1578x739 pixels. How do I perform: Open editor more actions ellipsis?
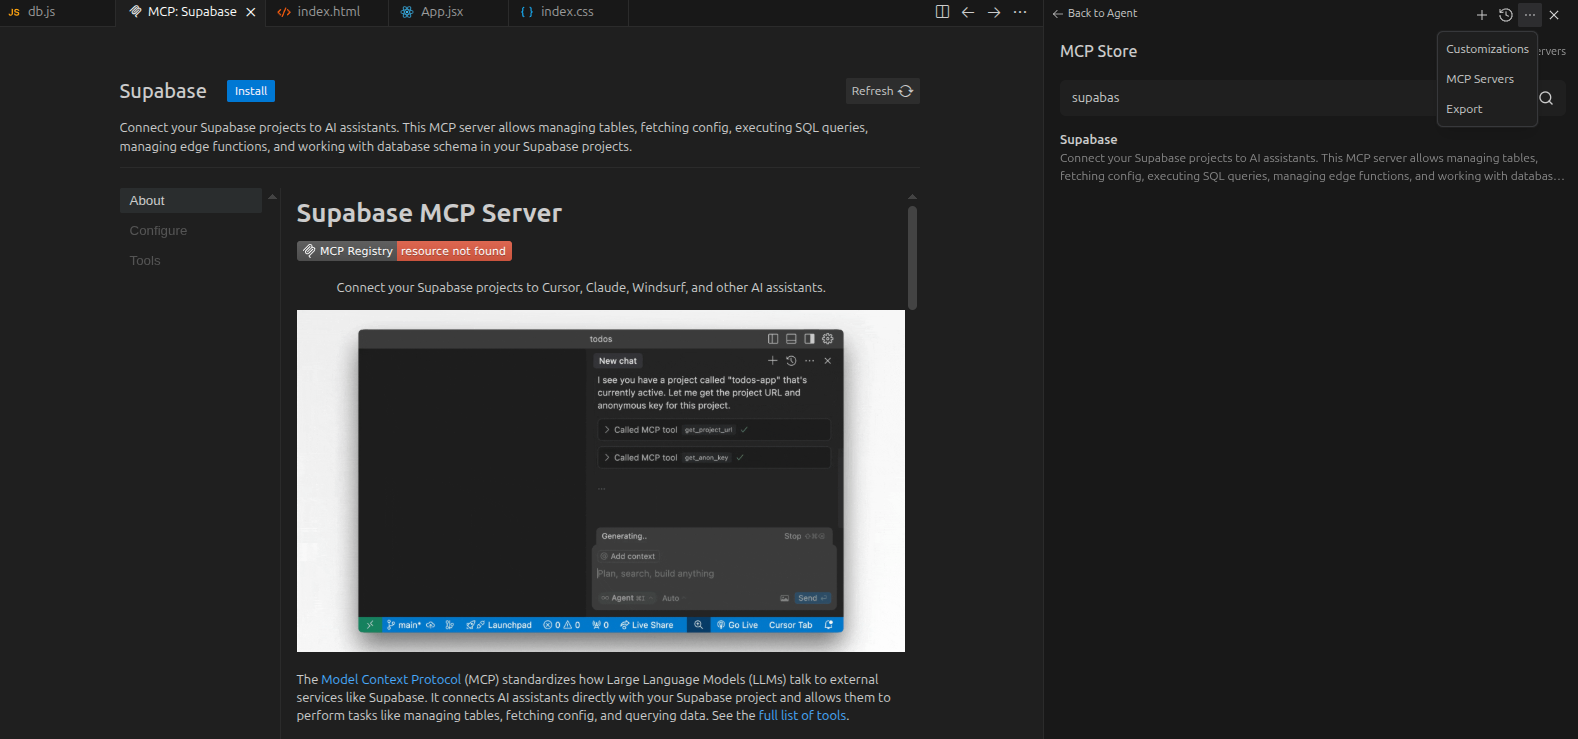point(1020,12)
